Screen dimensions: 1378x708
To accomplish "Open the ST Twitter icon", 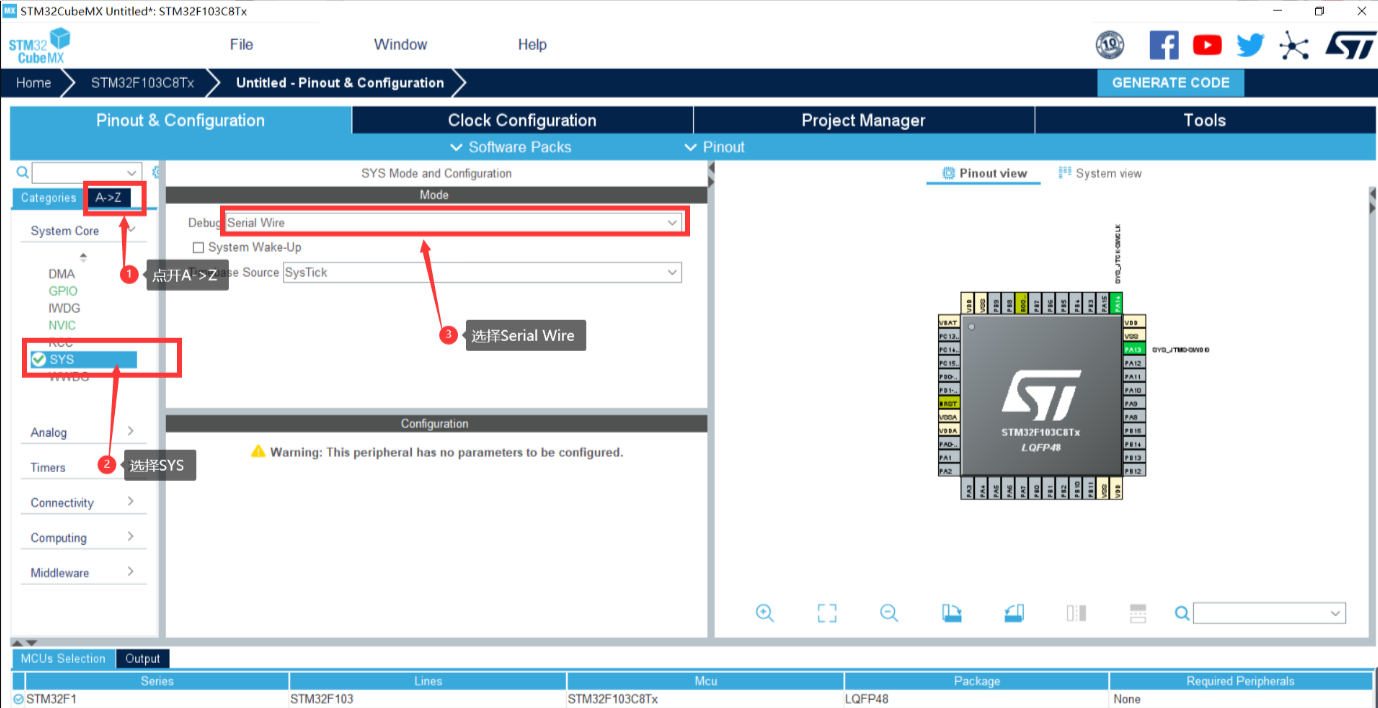I will click(x=1250, y=45).
